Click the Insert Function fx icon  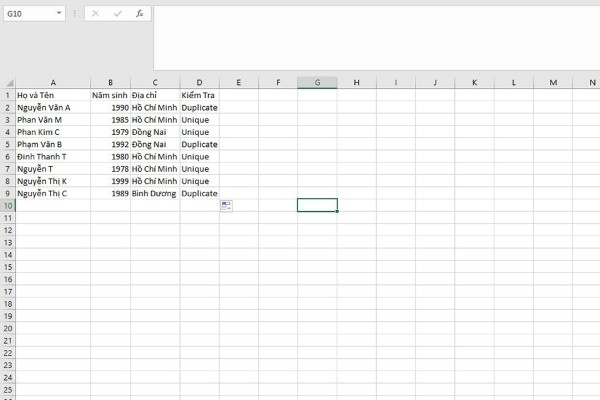(x=139, y=14)
